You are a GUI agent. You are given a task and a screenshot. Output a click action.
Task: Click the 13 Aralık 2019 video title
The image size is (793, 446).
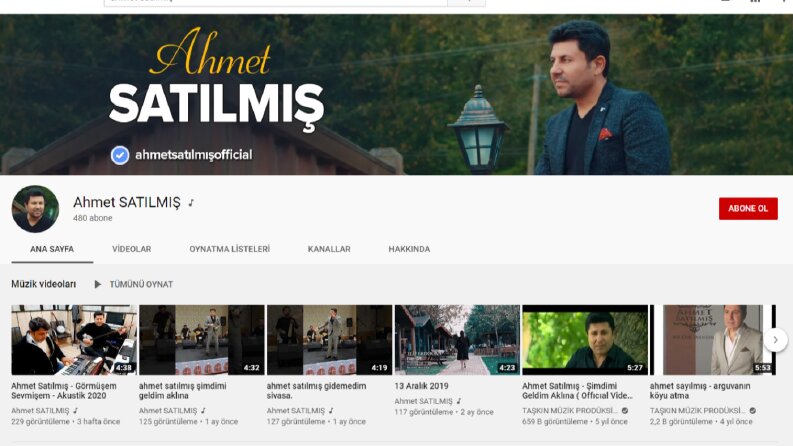pyautogui.click(x=421, y=386)
